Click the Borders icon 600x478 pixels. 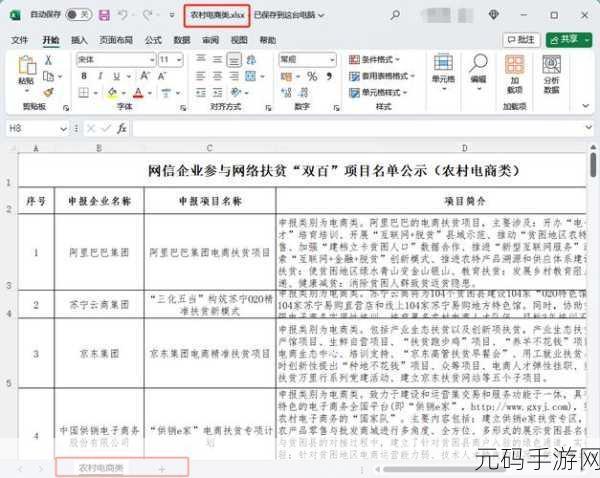click(x=84, y=93)
